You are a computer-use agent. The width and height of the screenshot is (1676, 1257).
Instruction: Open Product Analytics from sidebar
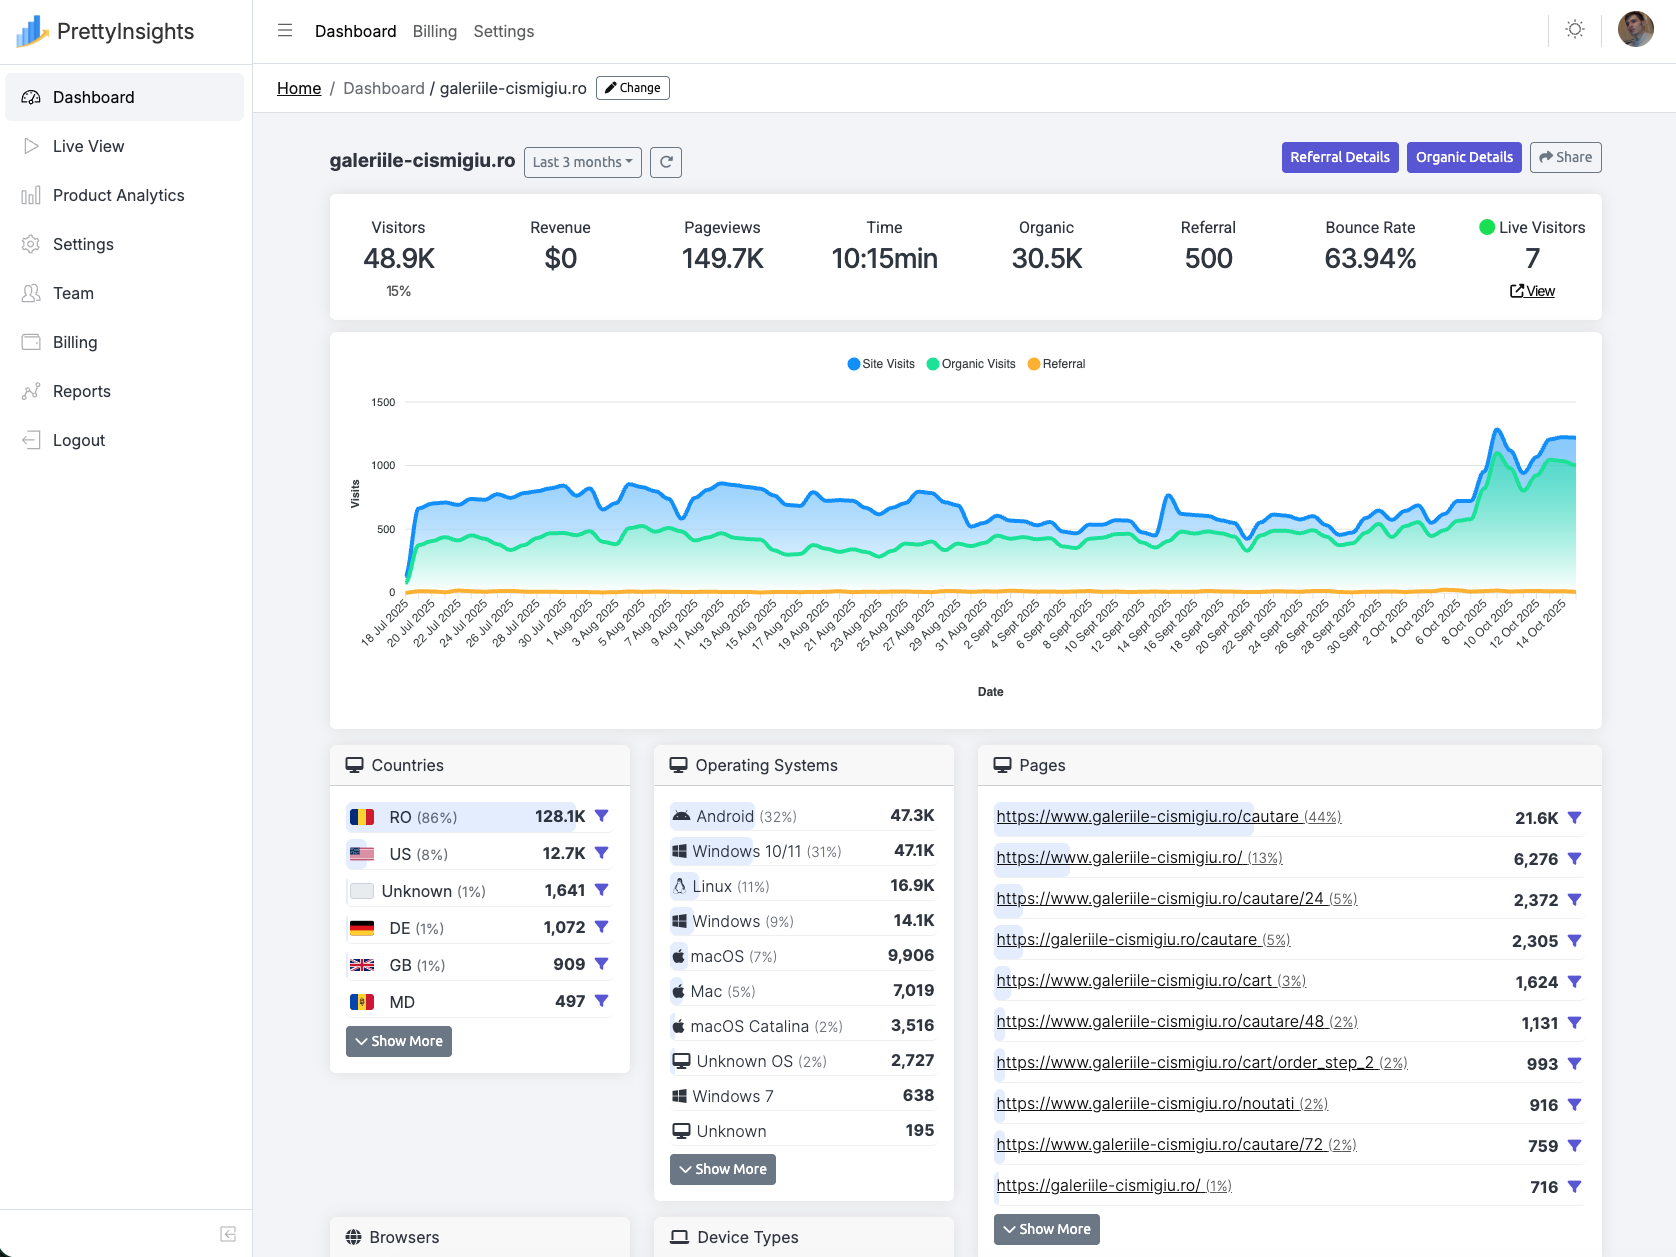pyautogui.click(x=118, y=195)
